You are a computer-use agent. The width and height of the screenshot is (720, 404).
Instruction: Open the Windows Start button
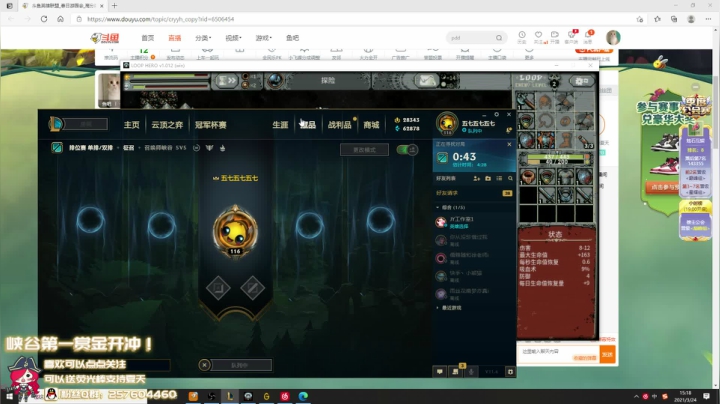(x=9, y=396)
